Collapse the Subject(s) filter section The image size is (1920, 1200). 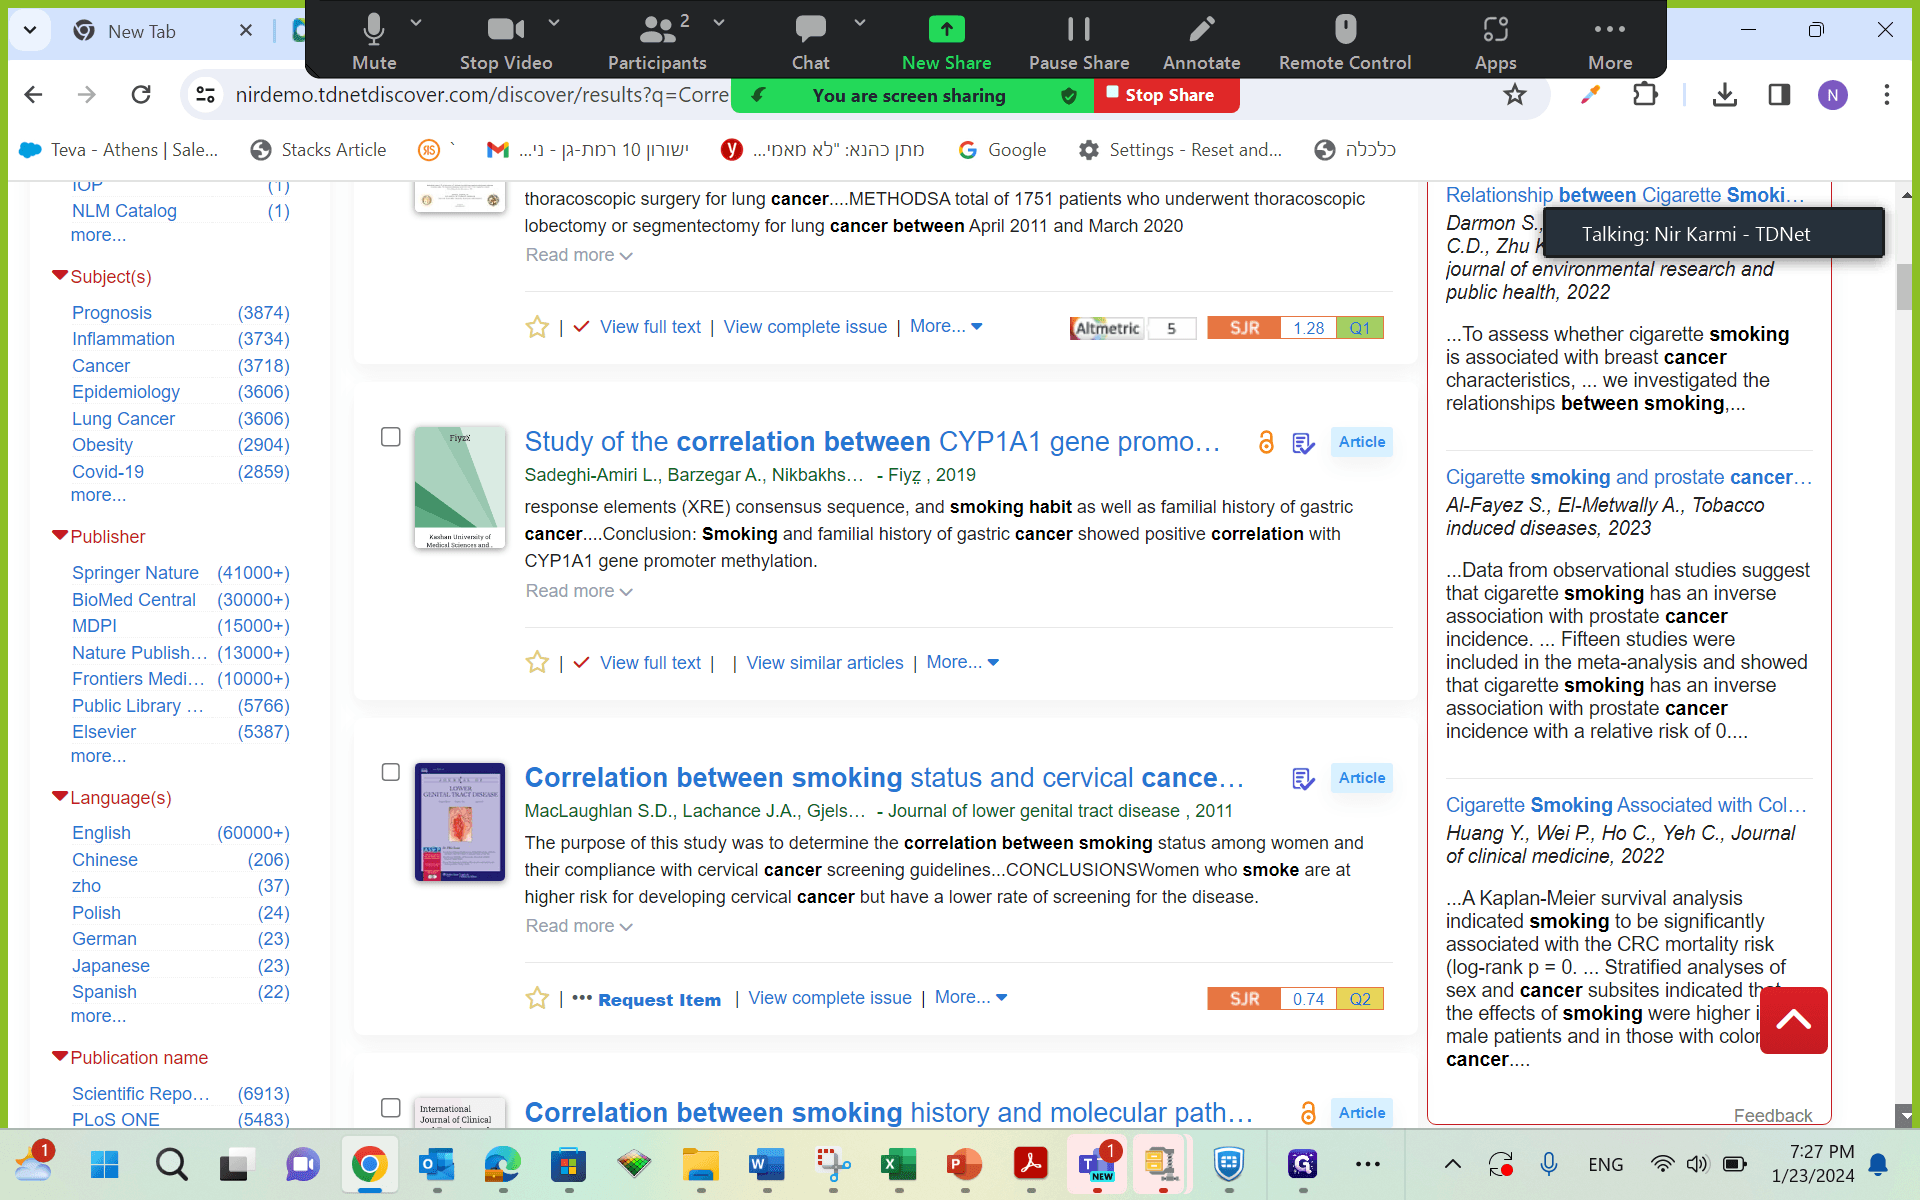coord(60,276)
